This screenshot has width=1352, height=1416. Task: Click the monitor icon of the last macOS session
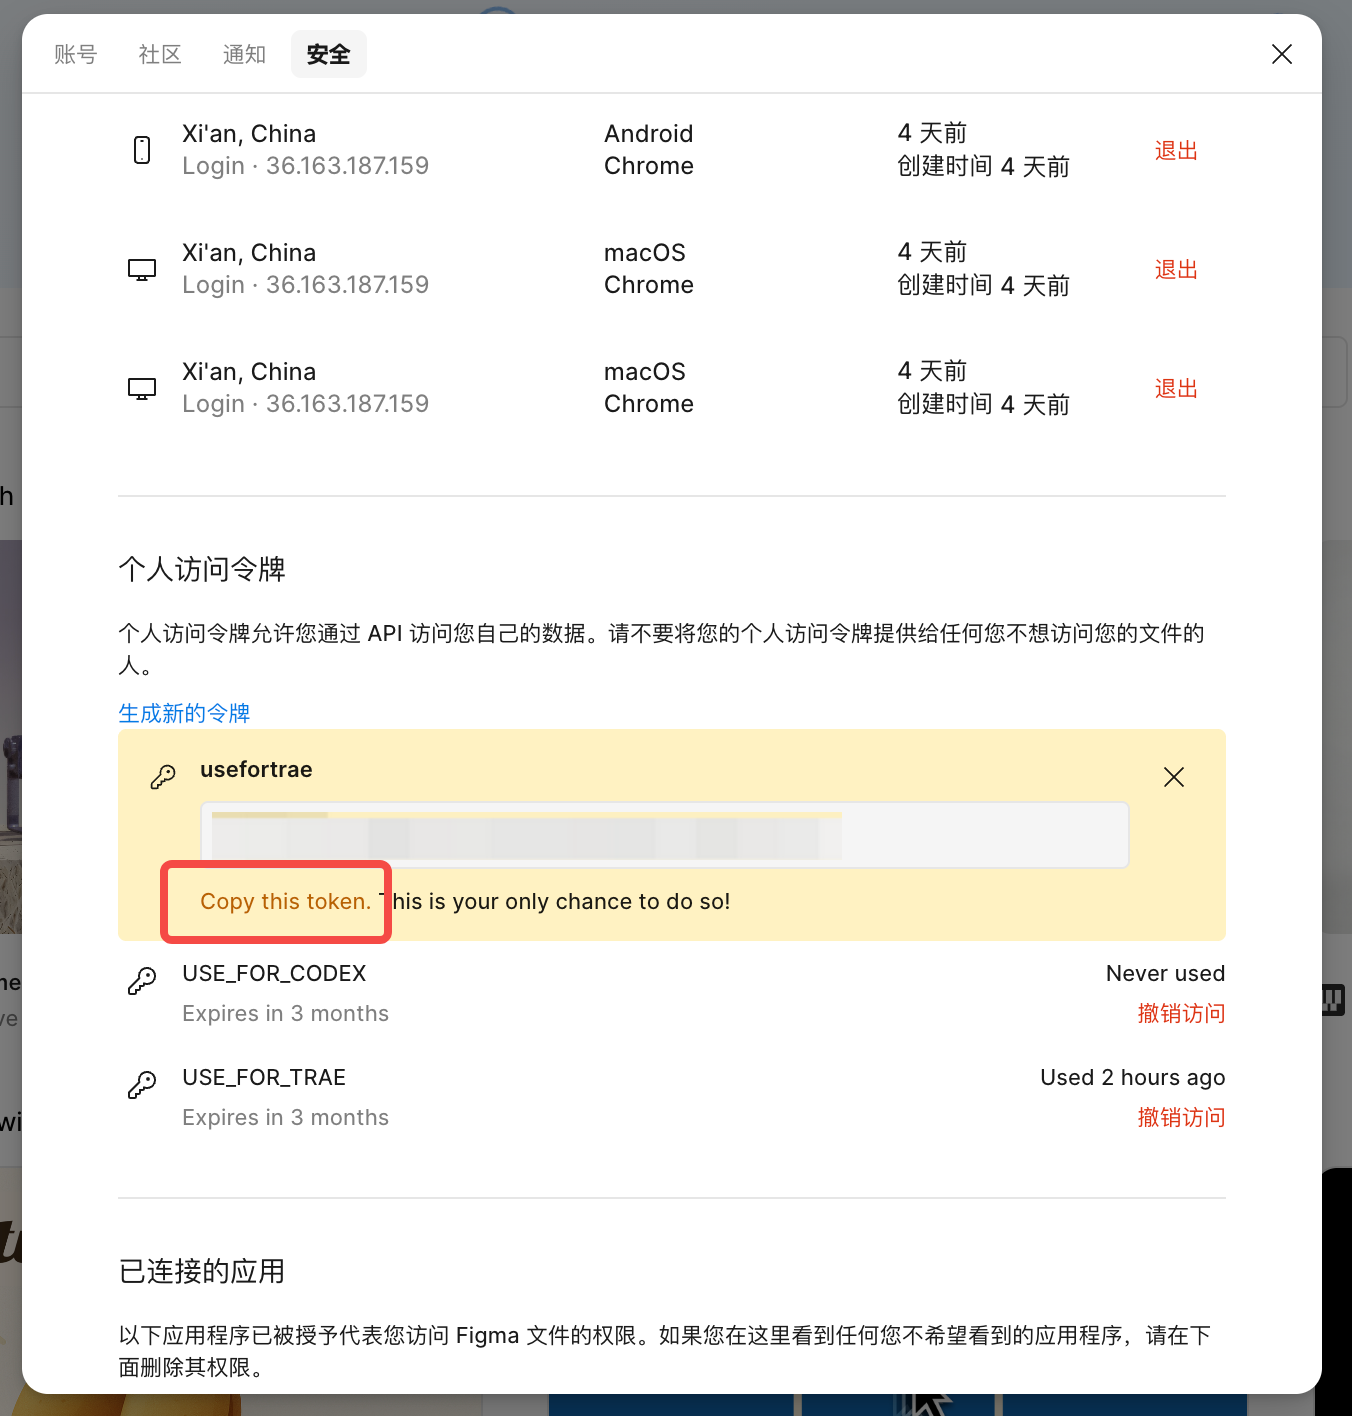pyautogui.click(x=142, y=388)
